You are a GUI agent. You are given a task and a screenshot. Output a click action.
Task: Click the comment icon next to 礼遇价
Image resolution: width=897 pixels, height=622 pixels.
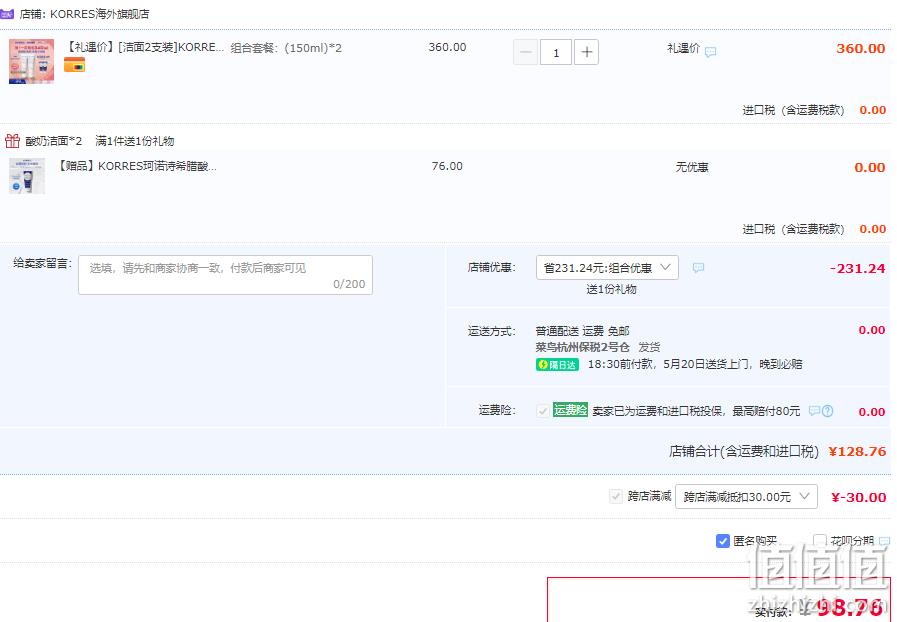[711, 52]
